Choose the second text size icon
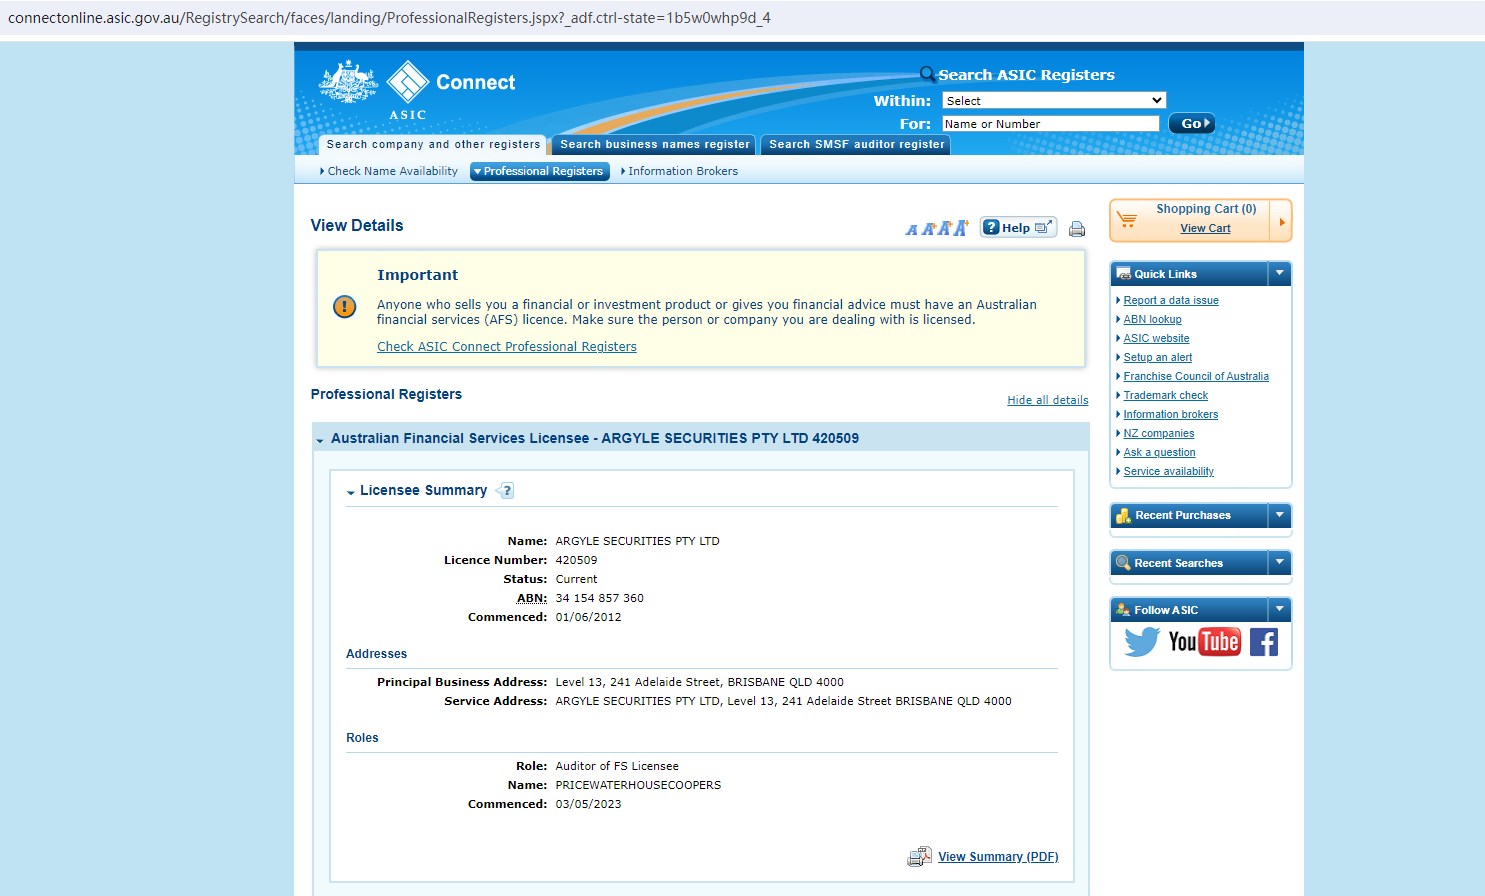Screen dimensions: 1485x896 927,229
